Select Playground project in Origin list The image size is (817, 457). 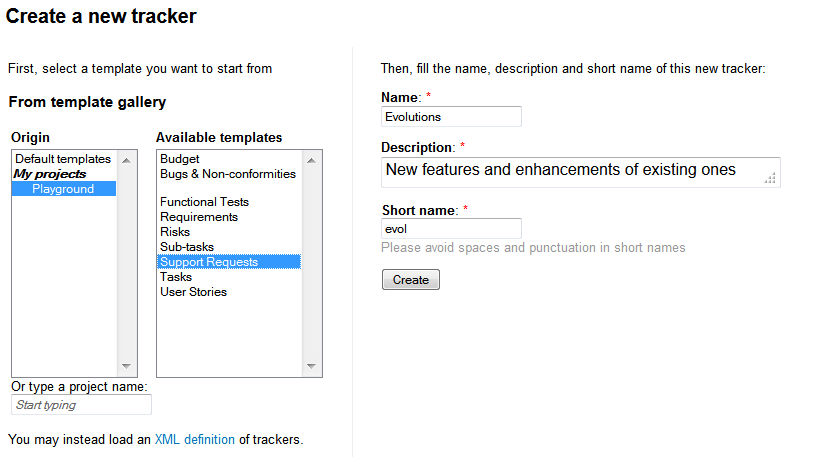click(64, 189)
